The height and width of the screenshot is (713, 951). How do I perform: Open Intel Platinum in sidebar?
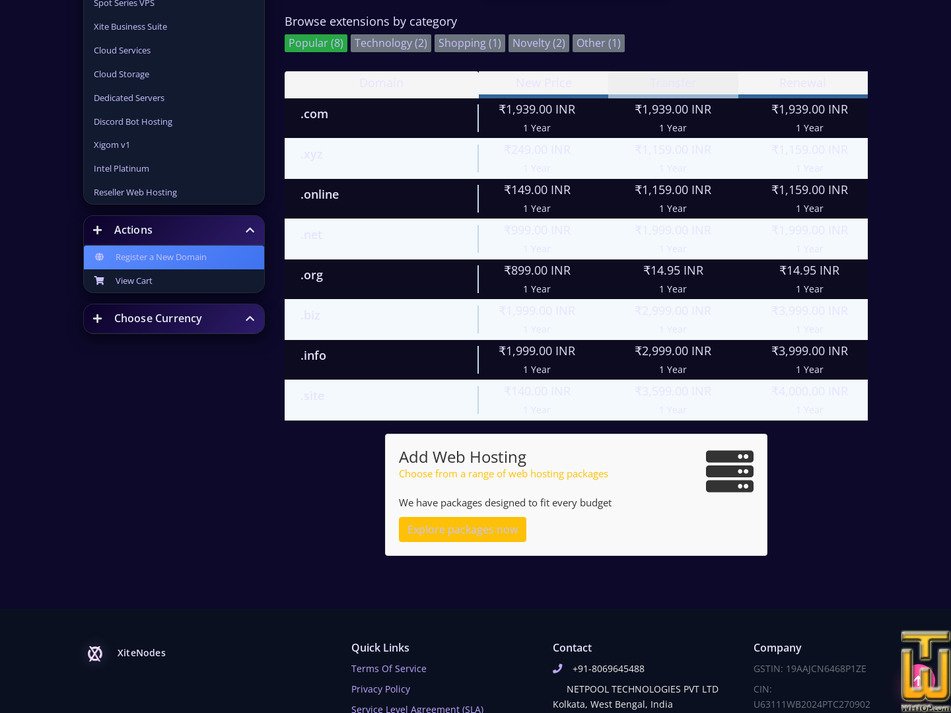click(121, 169)
